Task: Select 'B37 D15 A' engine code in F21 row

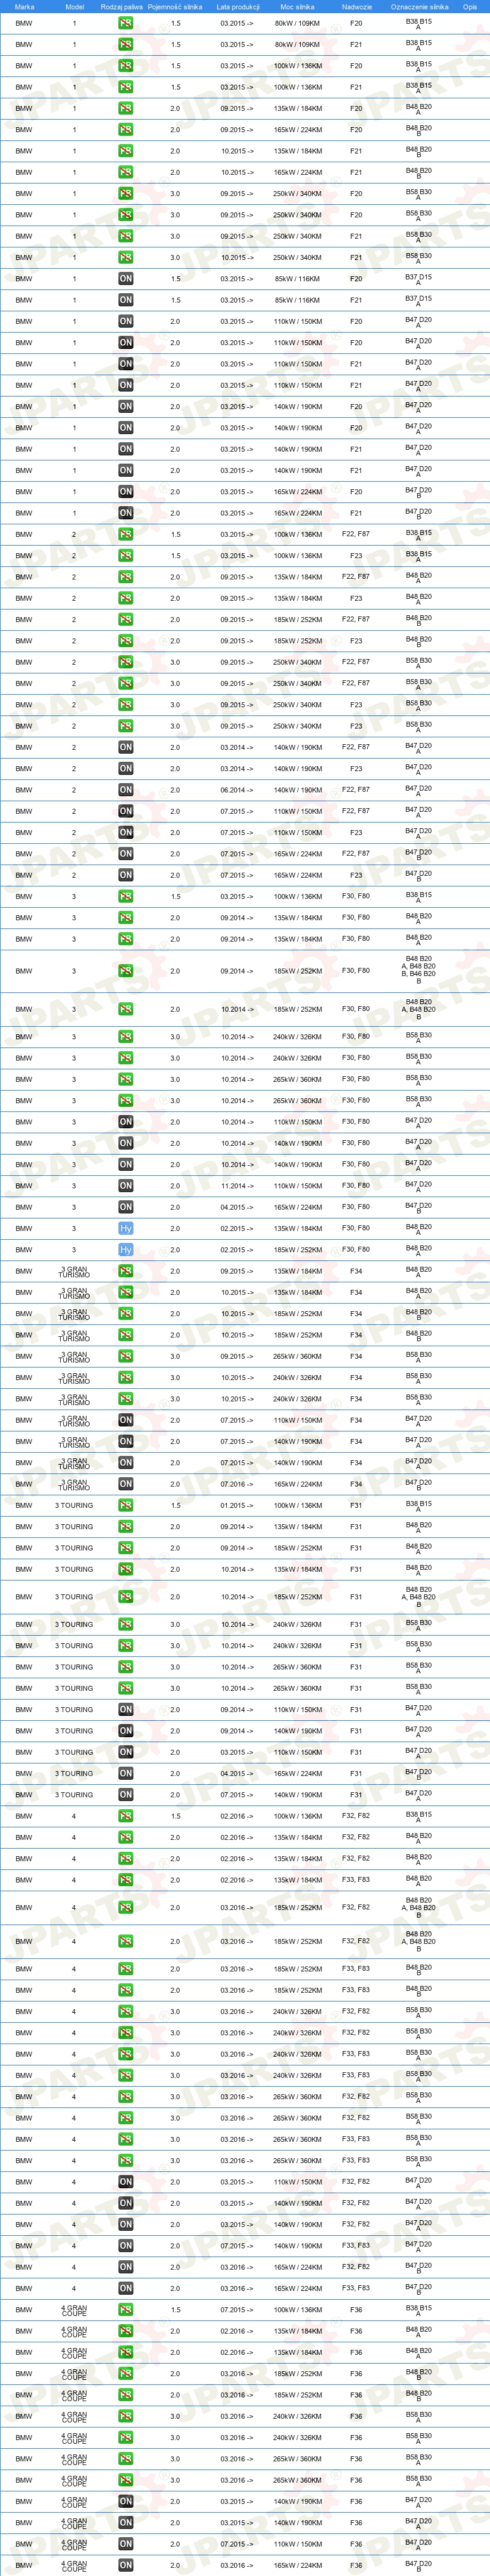Action: point(418,300)
